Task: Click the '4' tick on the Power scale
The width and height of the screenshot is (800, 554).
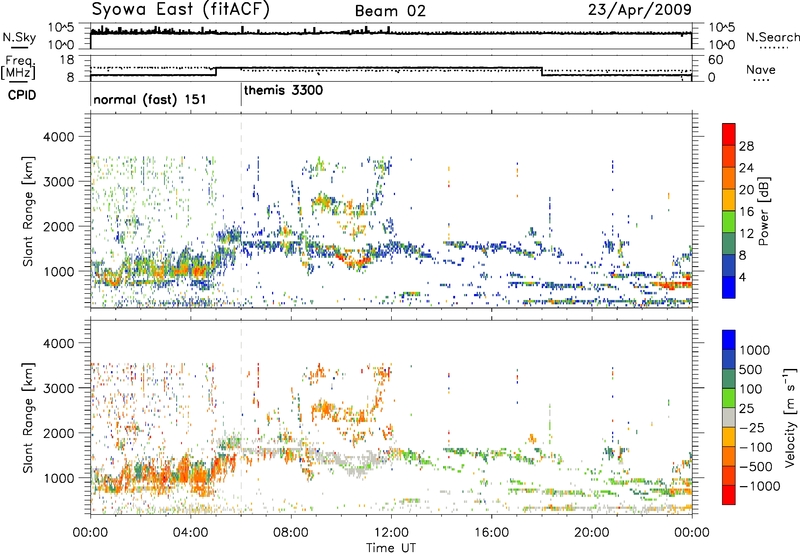Action: click(742, 277)
